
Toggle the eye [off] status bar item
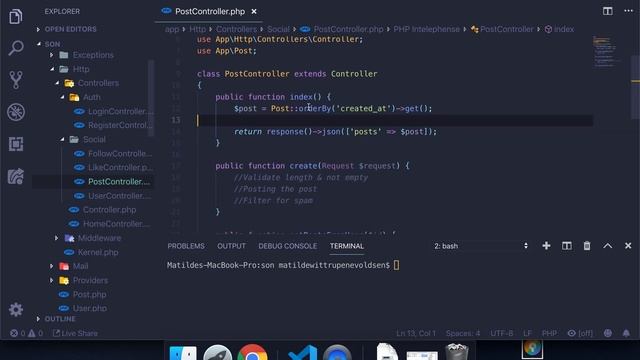pos(580,333)
